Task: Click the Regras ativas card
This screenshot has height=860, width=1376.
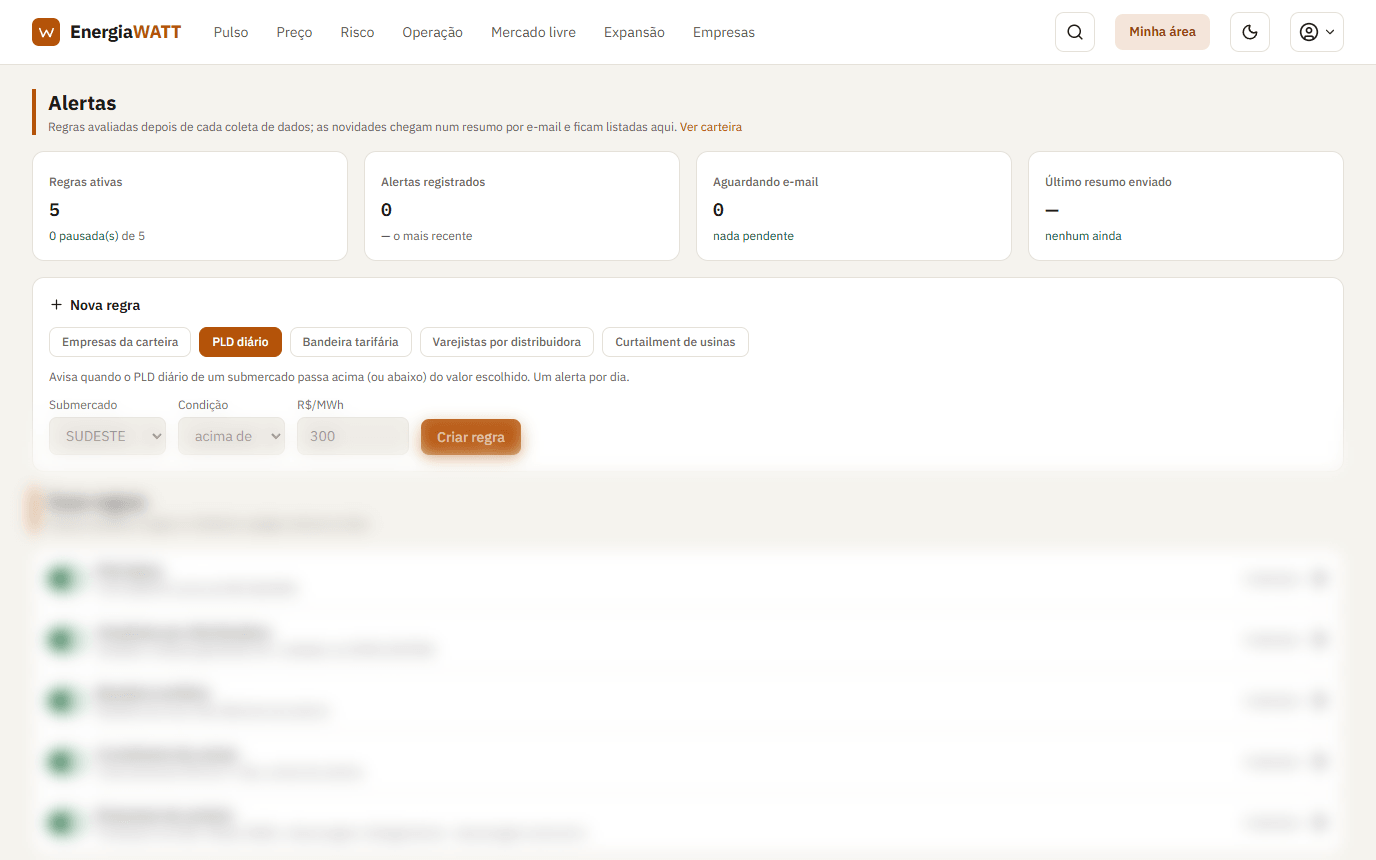Action: coord(190,206)
